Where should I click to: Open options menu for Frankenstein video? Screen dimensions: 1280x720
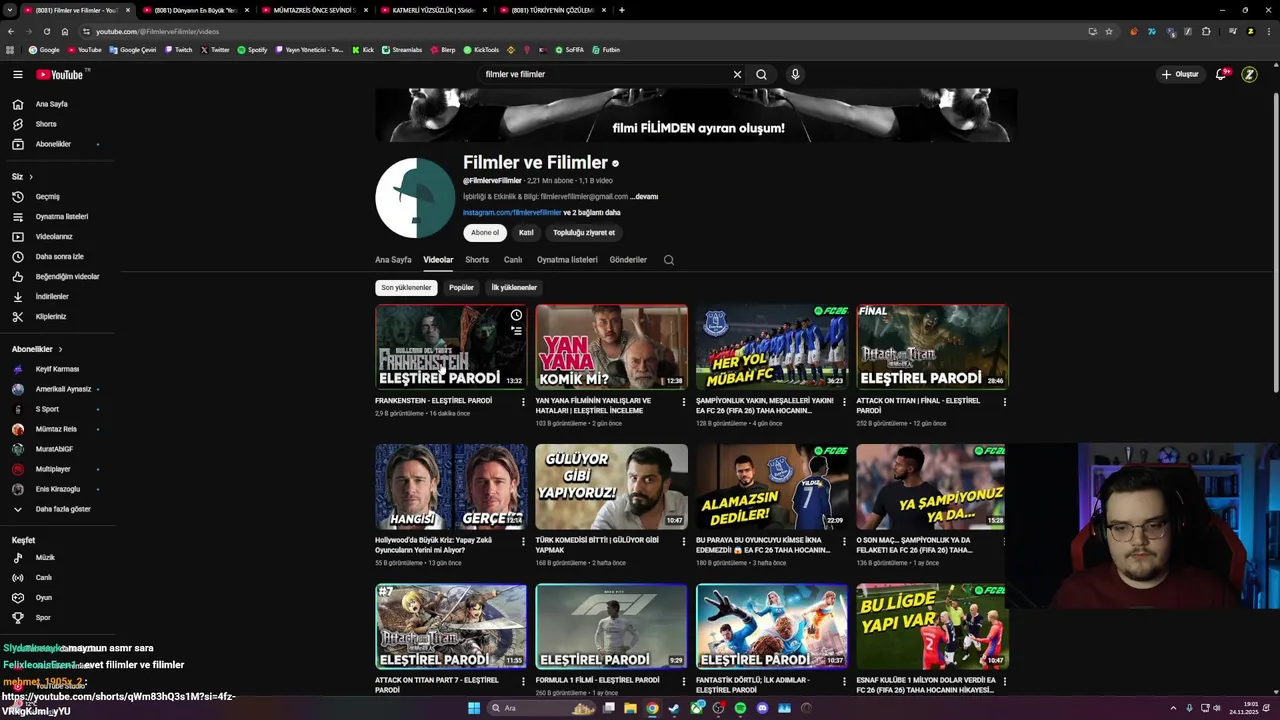coord(523,402)
